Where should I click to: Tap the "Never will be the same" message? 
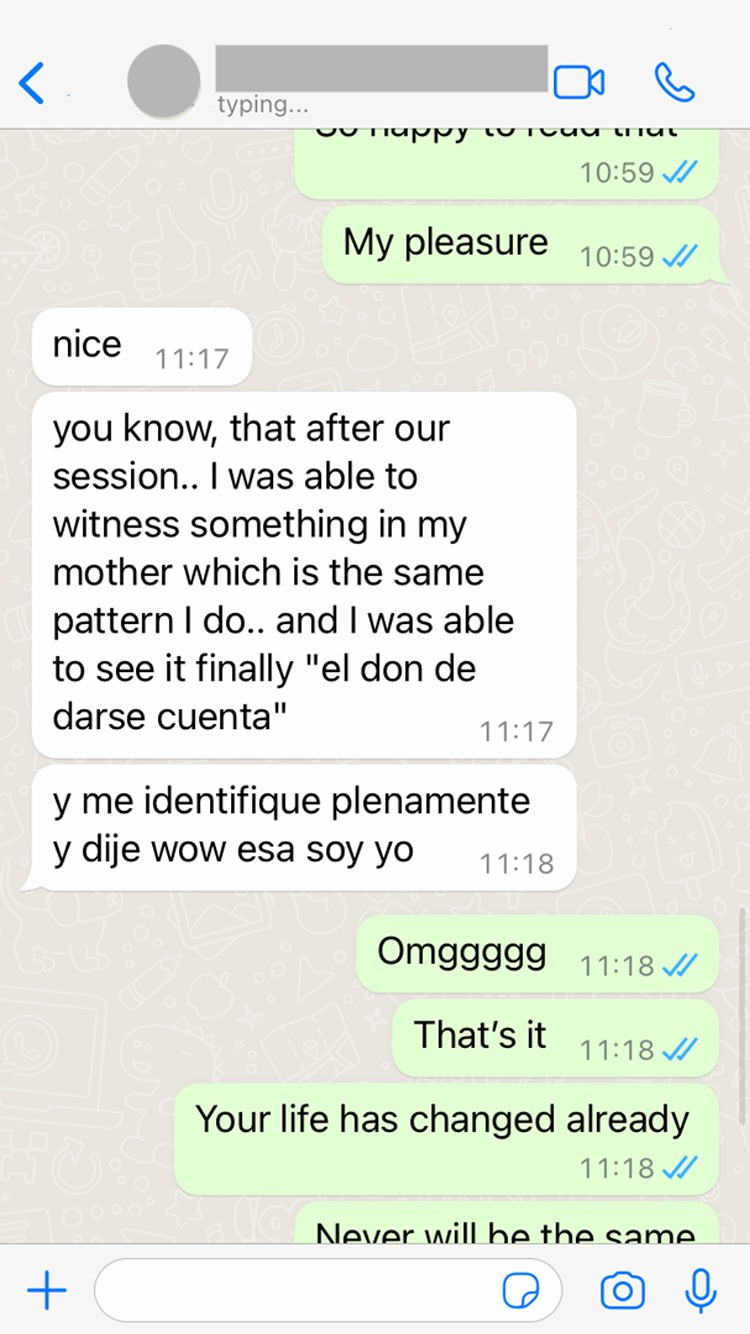[x=506, y=1224]
